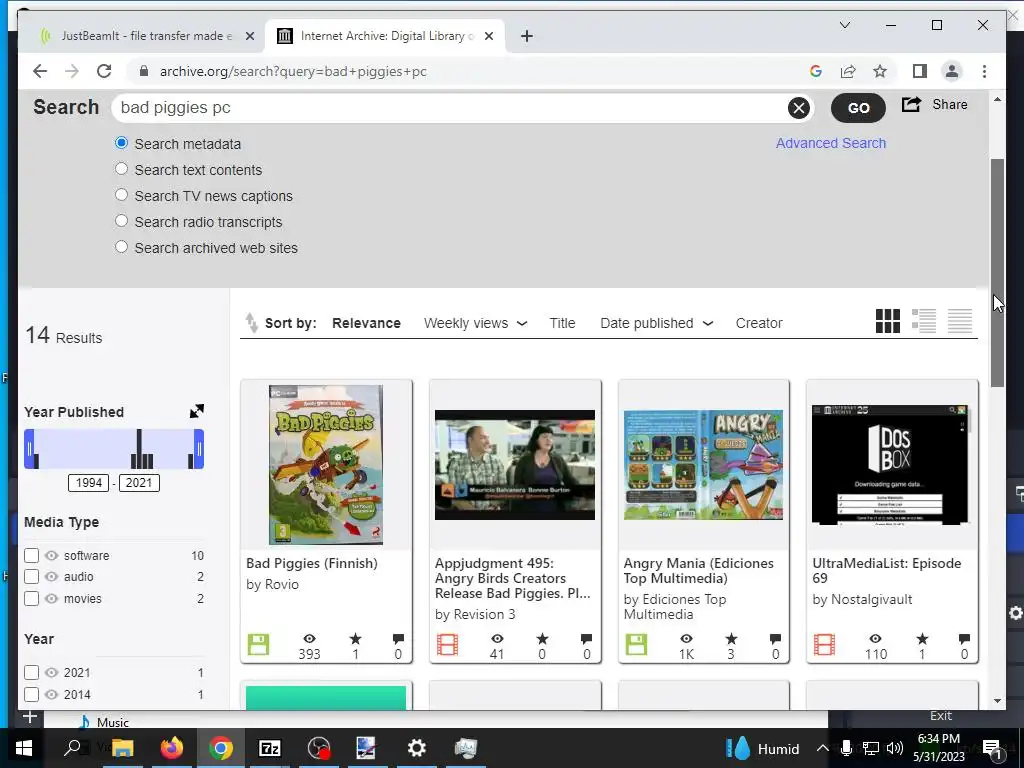Open Advanced Search link
Image resolution: width=1024 pixels, height=768 pixels.
pyautogui.click(x=831, y=143)
